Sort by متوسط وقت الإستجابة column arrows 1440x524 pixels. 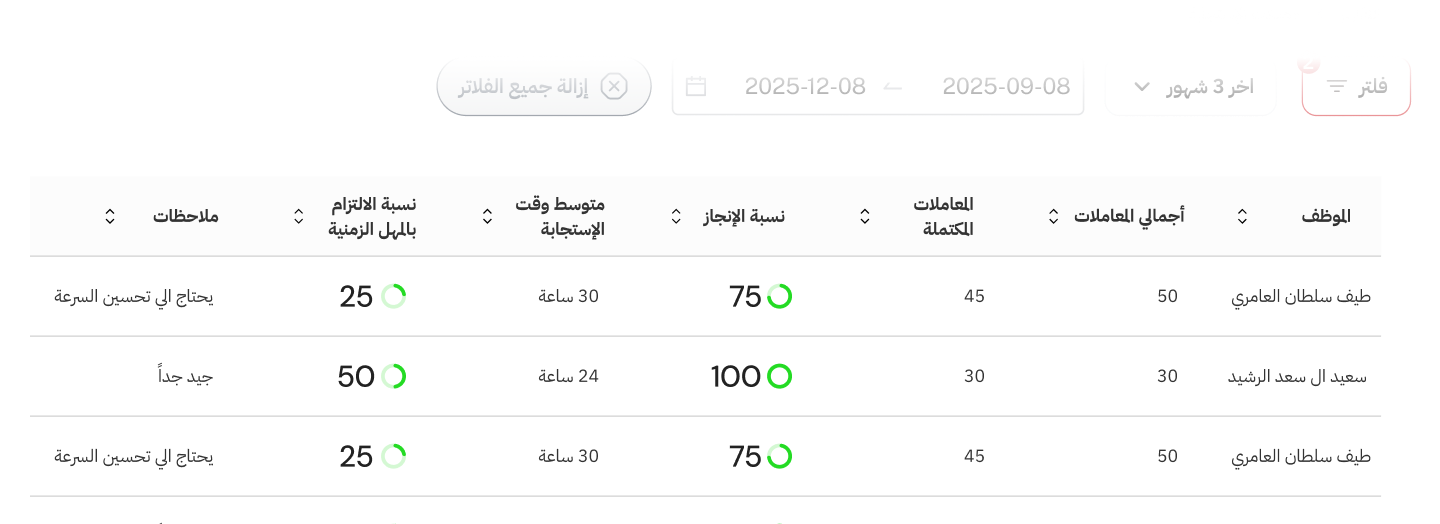click(x=487, y=216)
